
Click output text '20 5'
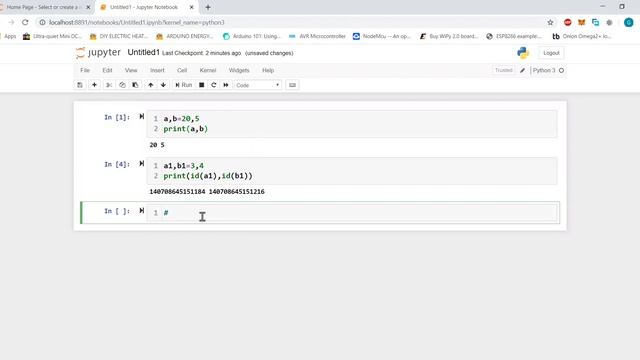157,145
